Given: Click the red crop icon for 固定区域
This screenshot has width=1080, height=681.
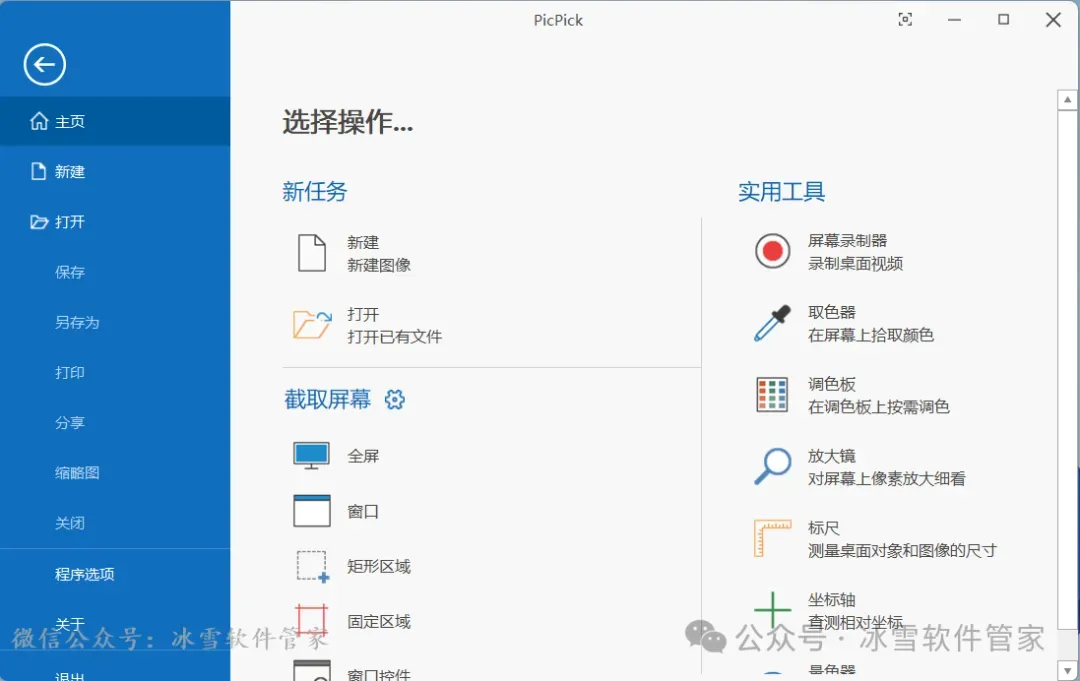Looking at the screenshot, I should 311,620.
